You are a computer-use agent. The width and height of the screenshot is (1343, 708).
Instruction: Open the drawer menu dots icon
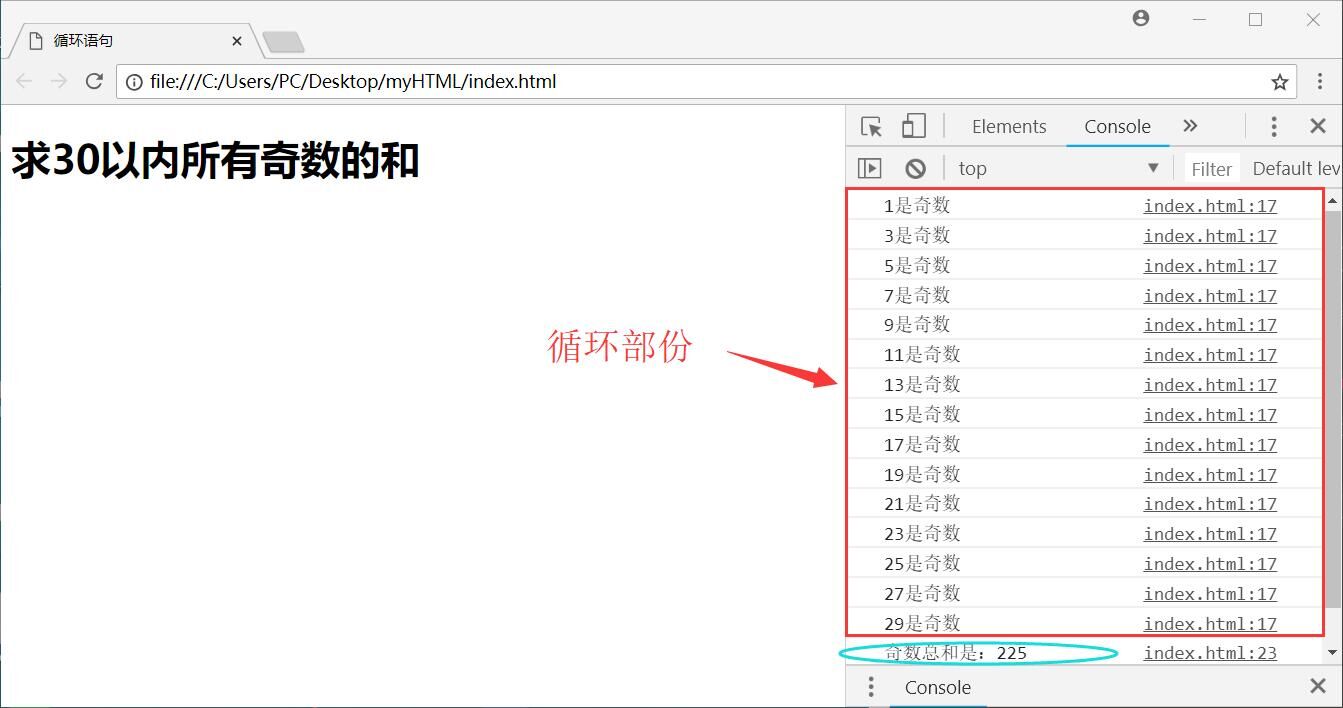[871, 687]
